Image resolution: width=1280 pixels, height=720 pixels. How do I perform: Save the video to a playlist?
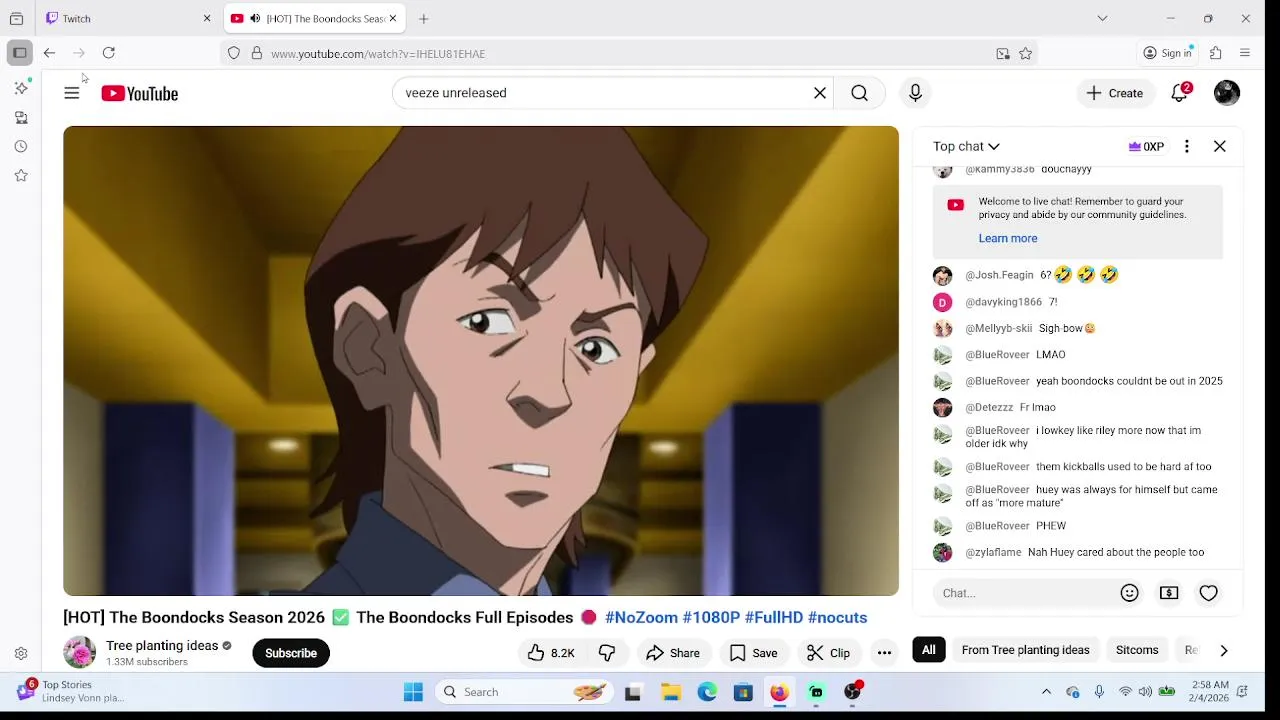coord(754,653)
